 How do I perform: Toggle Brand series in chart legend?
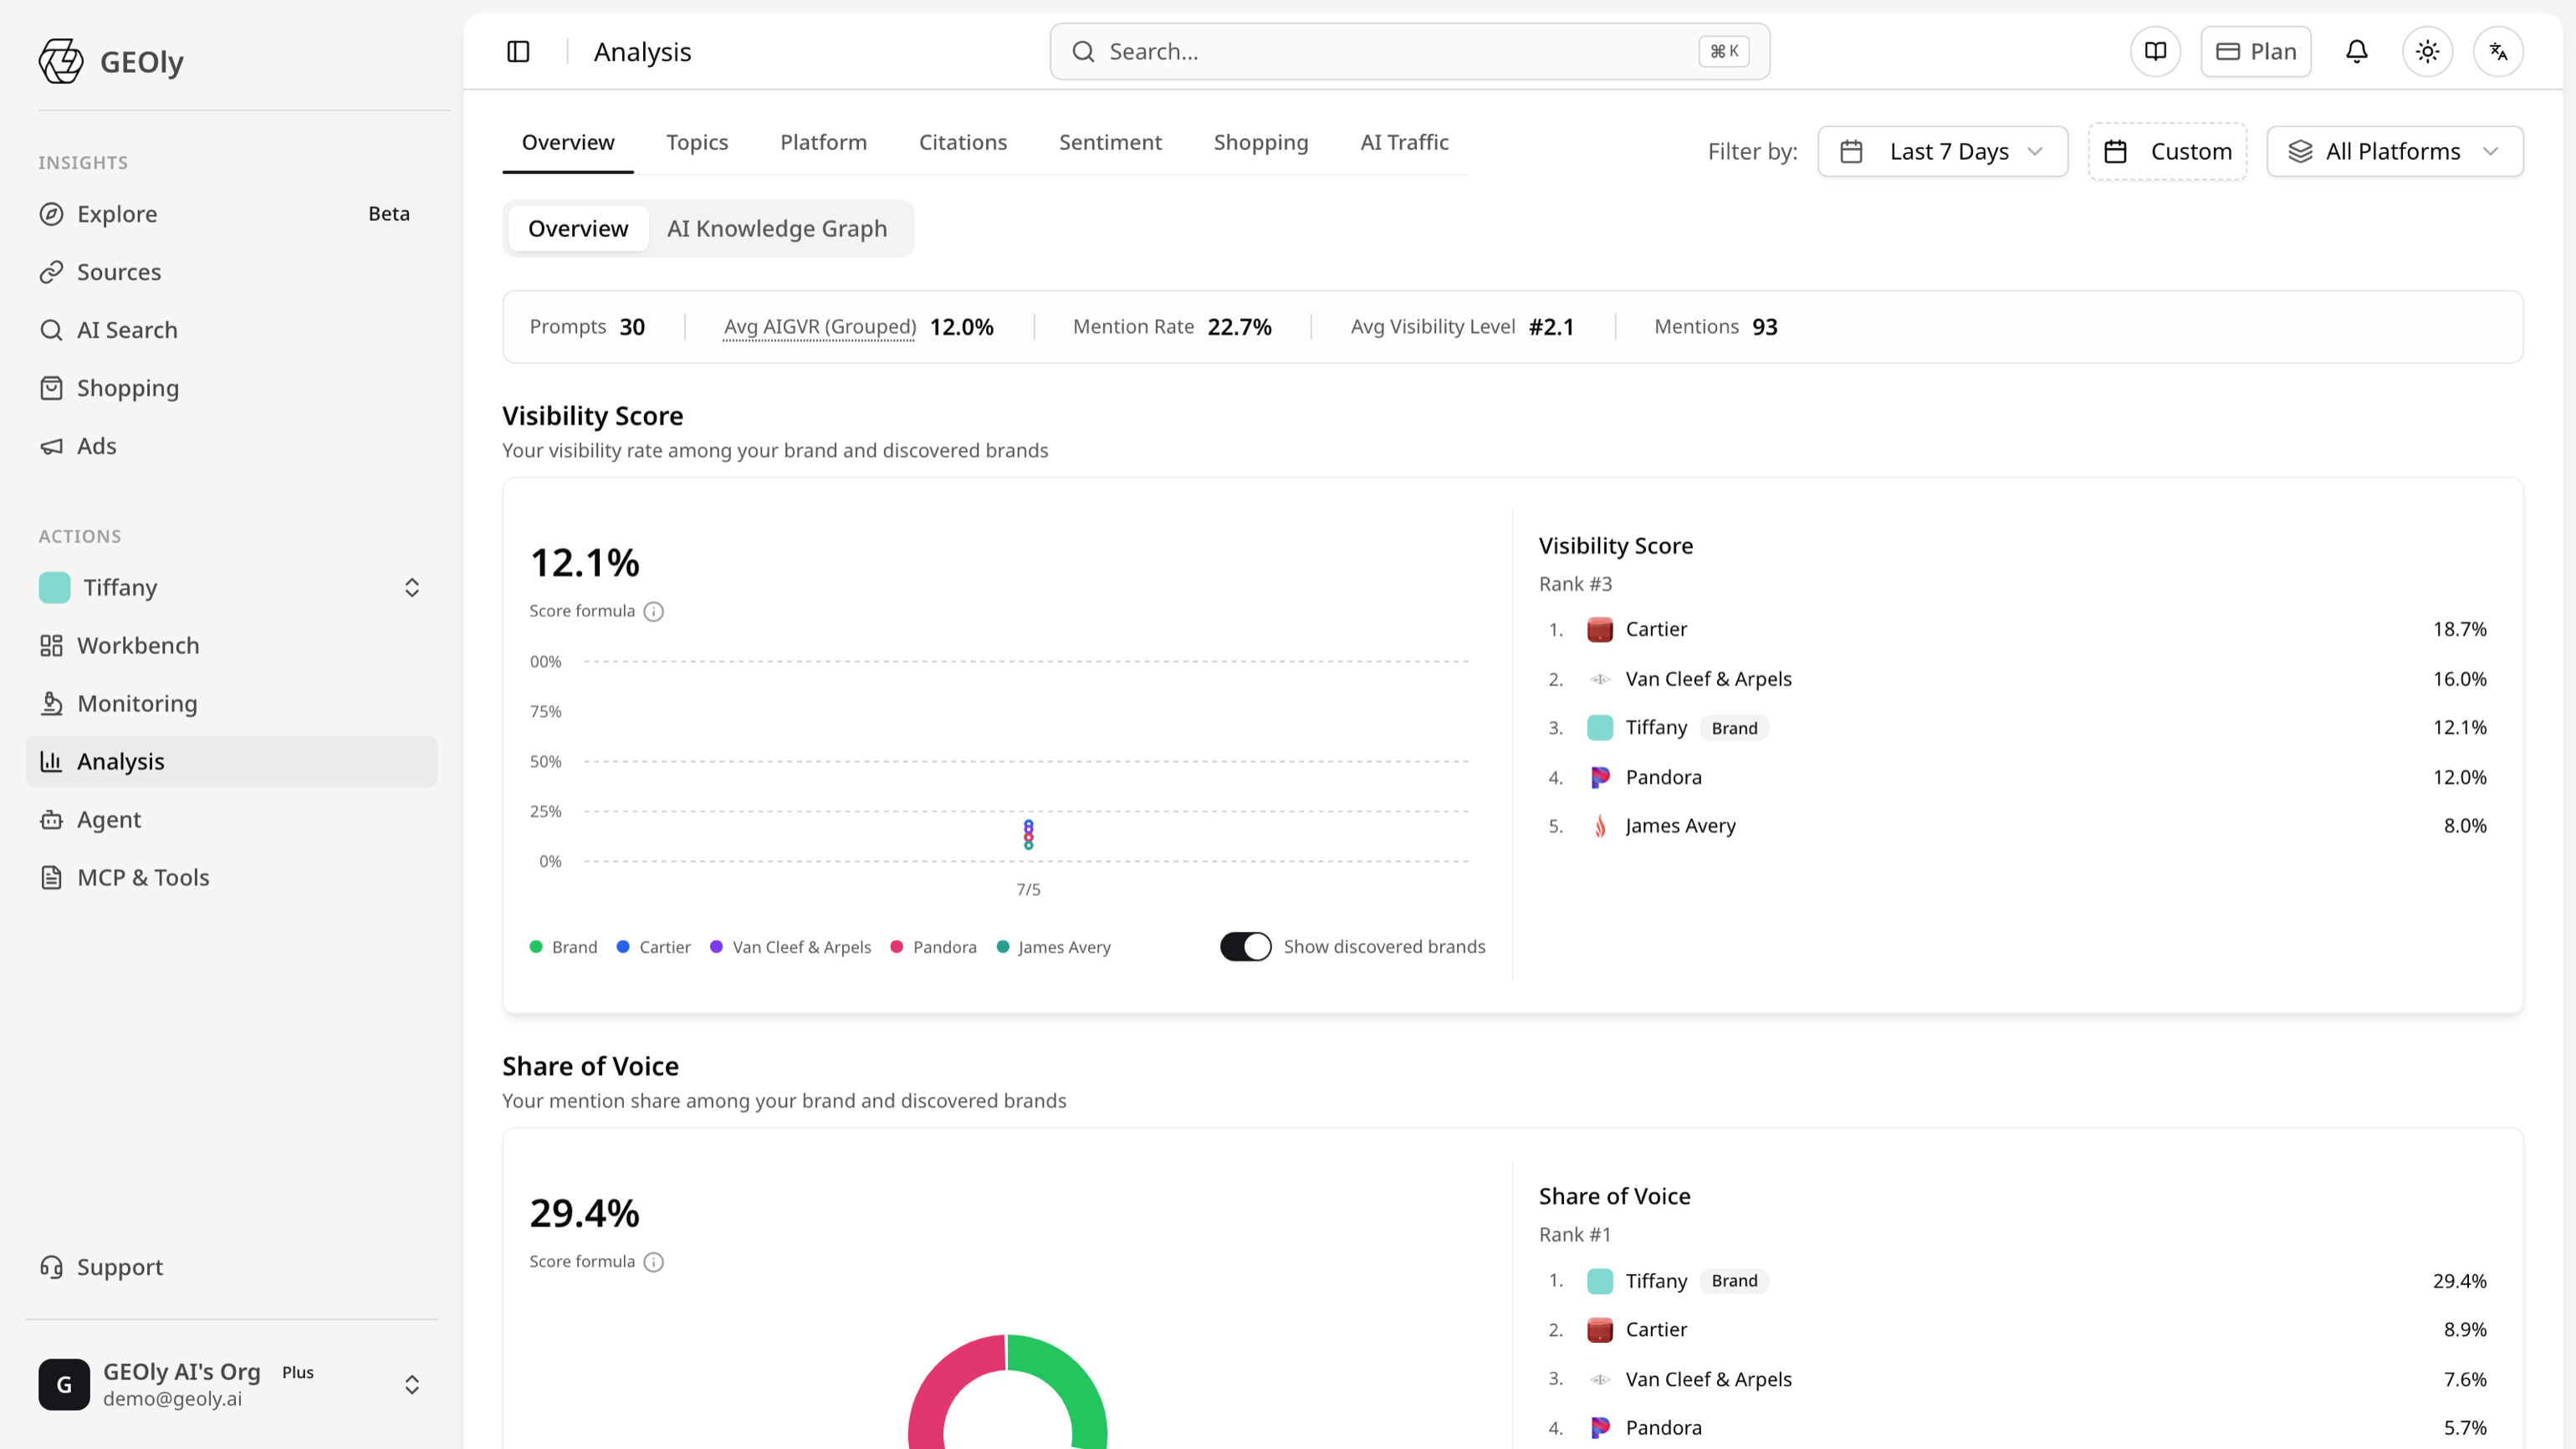click(x=563, y=947)
